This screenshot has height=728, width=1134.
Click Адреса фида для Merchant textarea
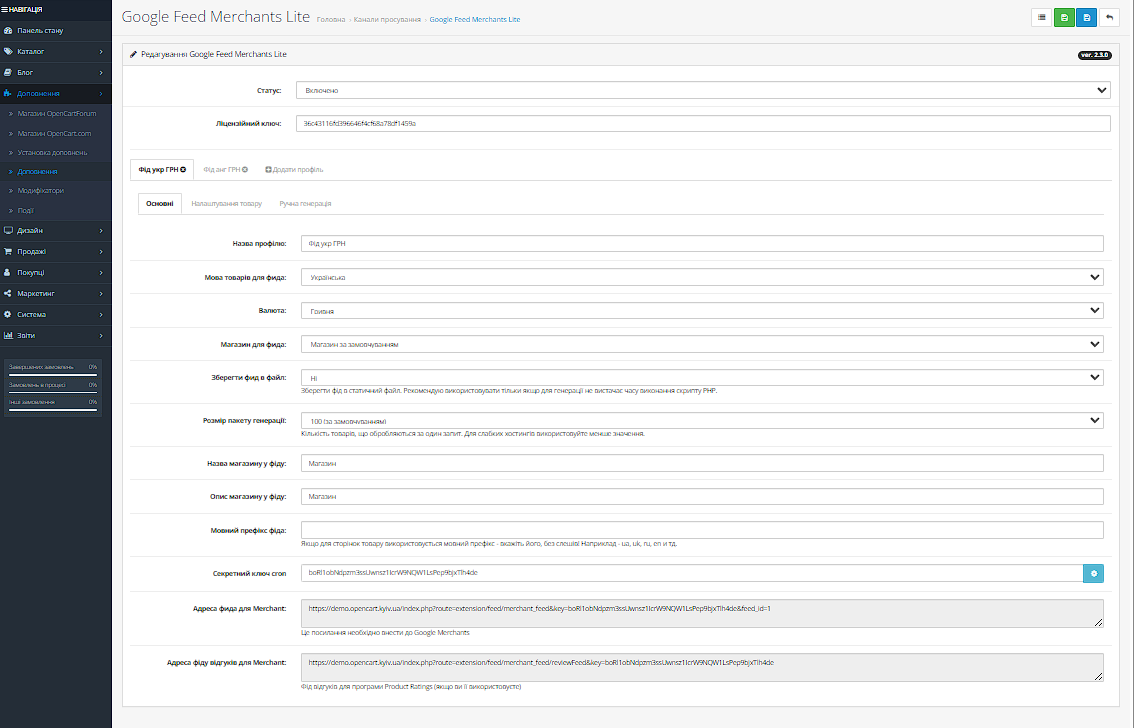point(702,614)
